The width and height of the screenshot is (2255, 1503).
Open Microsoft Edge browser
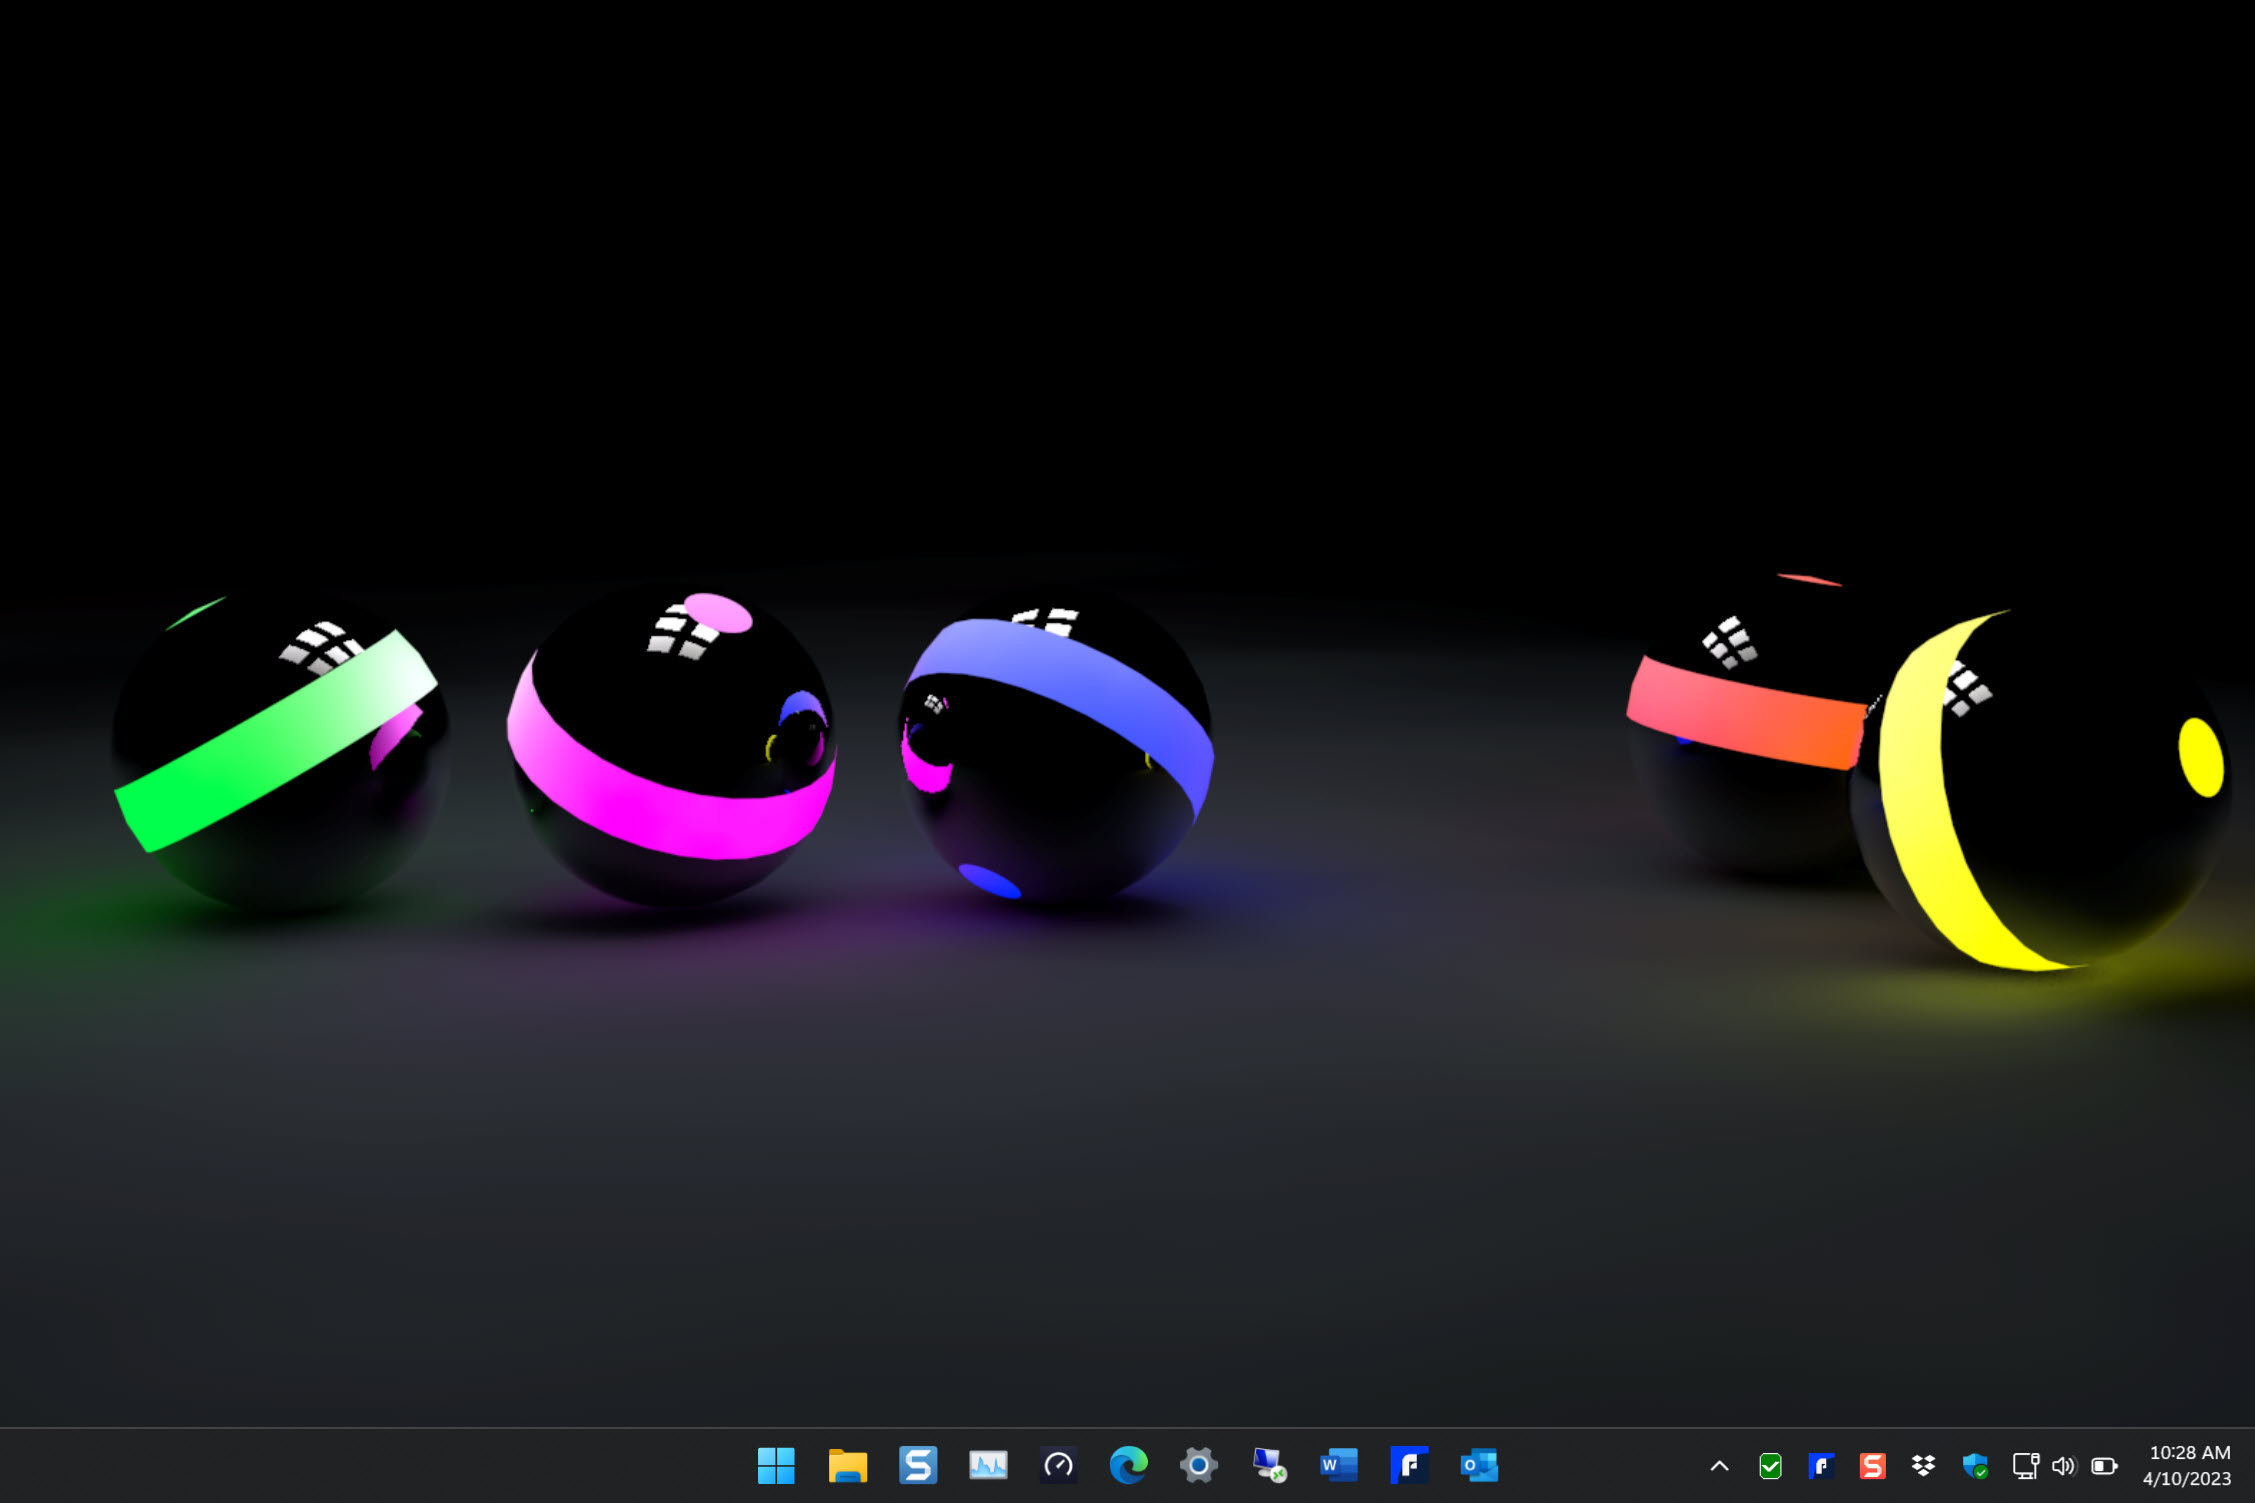pos(1128,1466)
